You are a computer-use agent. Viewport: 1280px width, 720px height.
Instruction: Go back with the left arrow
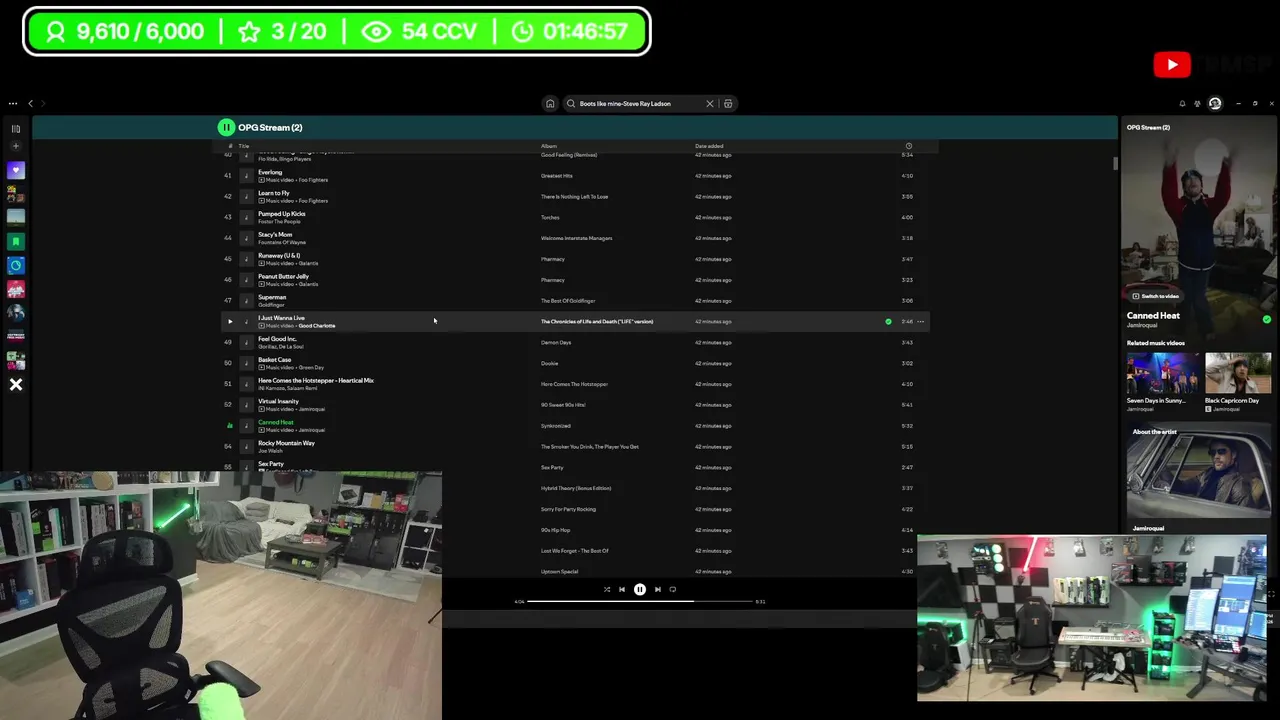30,103
